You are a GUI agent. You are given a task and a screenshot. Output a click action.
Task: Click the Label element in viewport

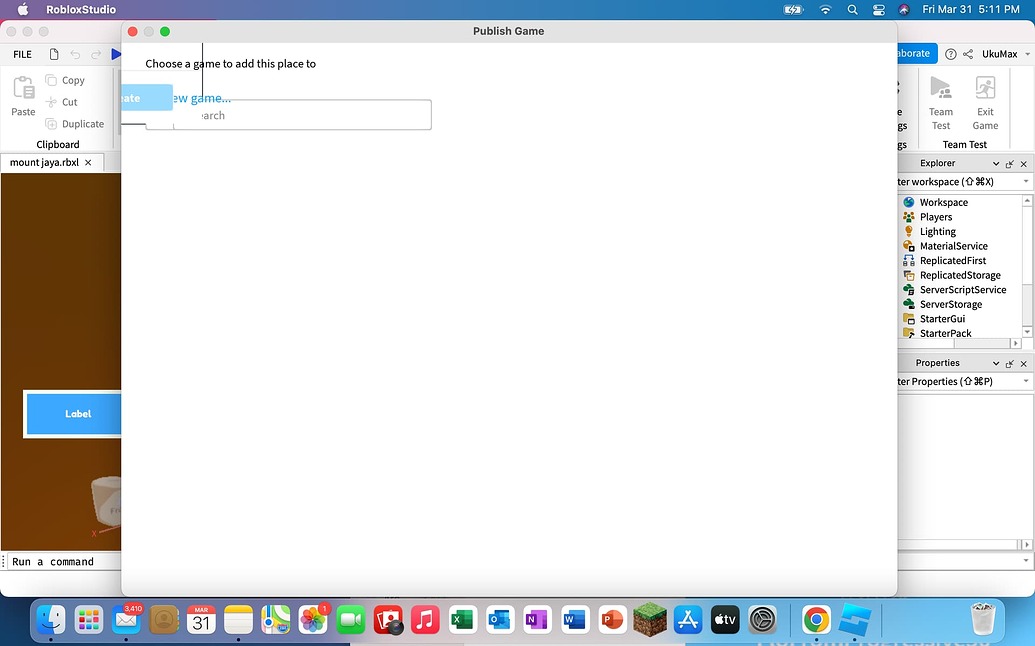tap(74, 414)
